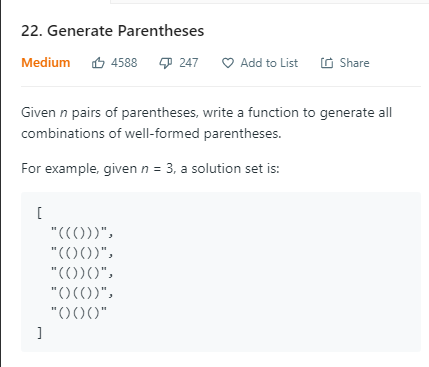
Task: Click the problem description paragraph text
Action: click(206, 123)
